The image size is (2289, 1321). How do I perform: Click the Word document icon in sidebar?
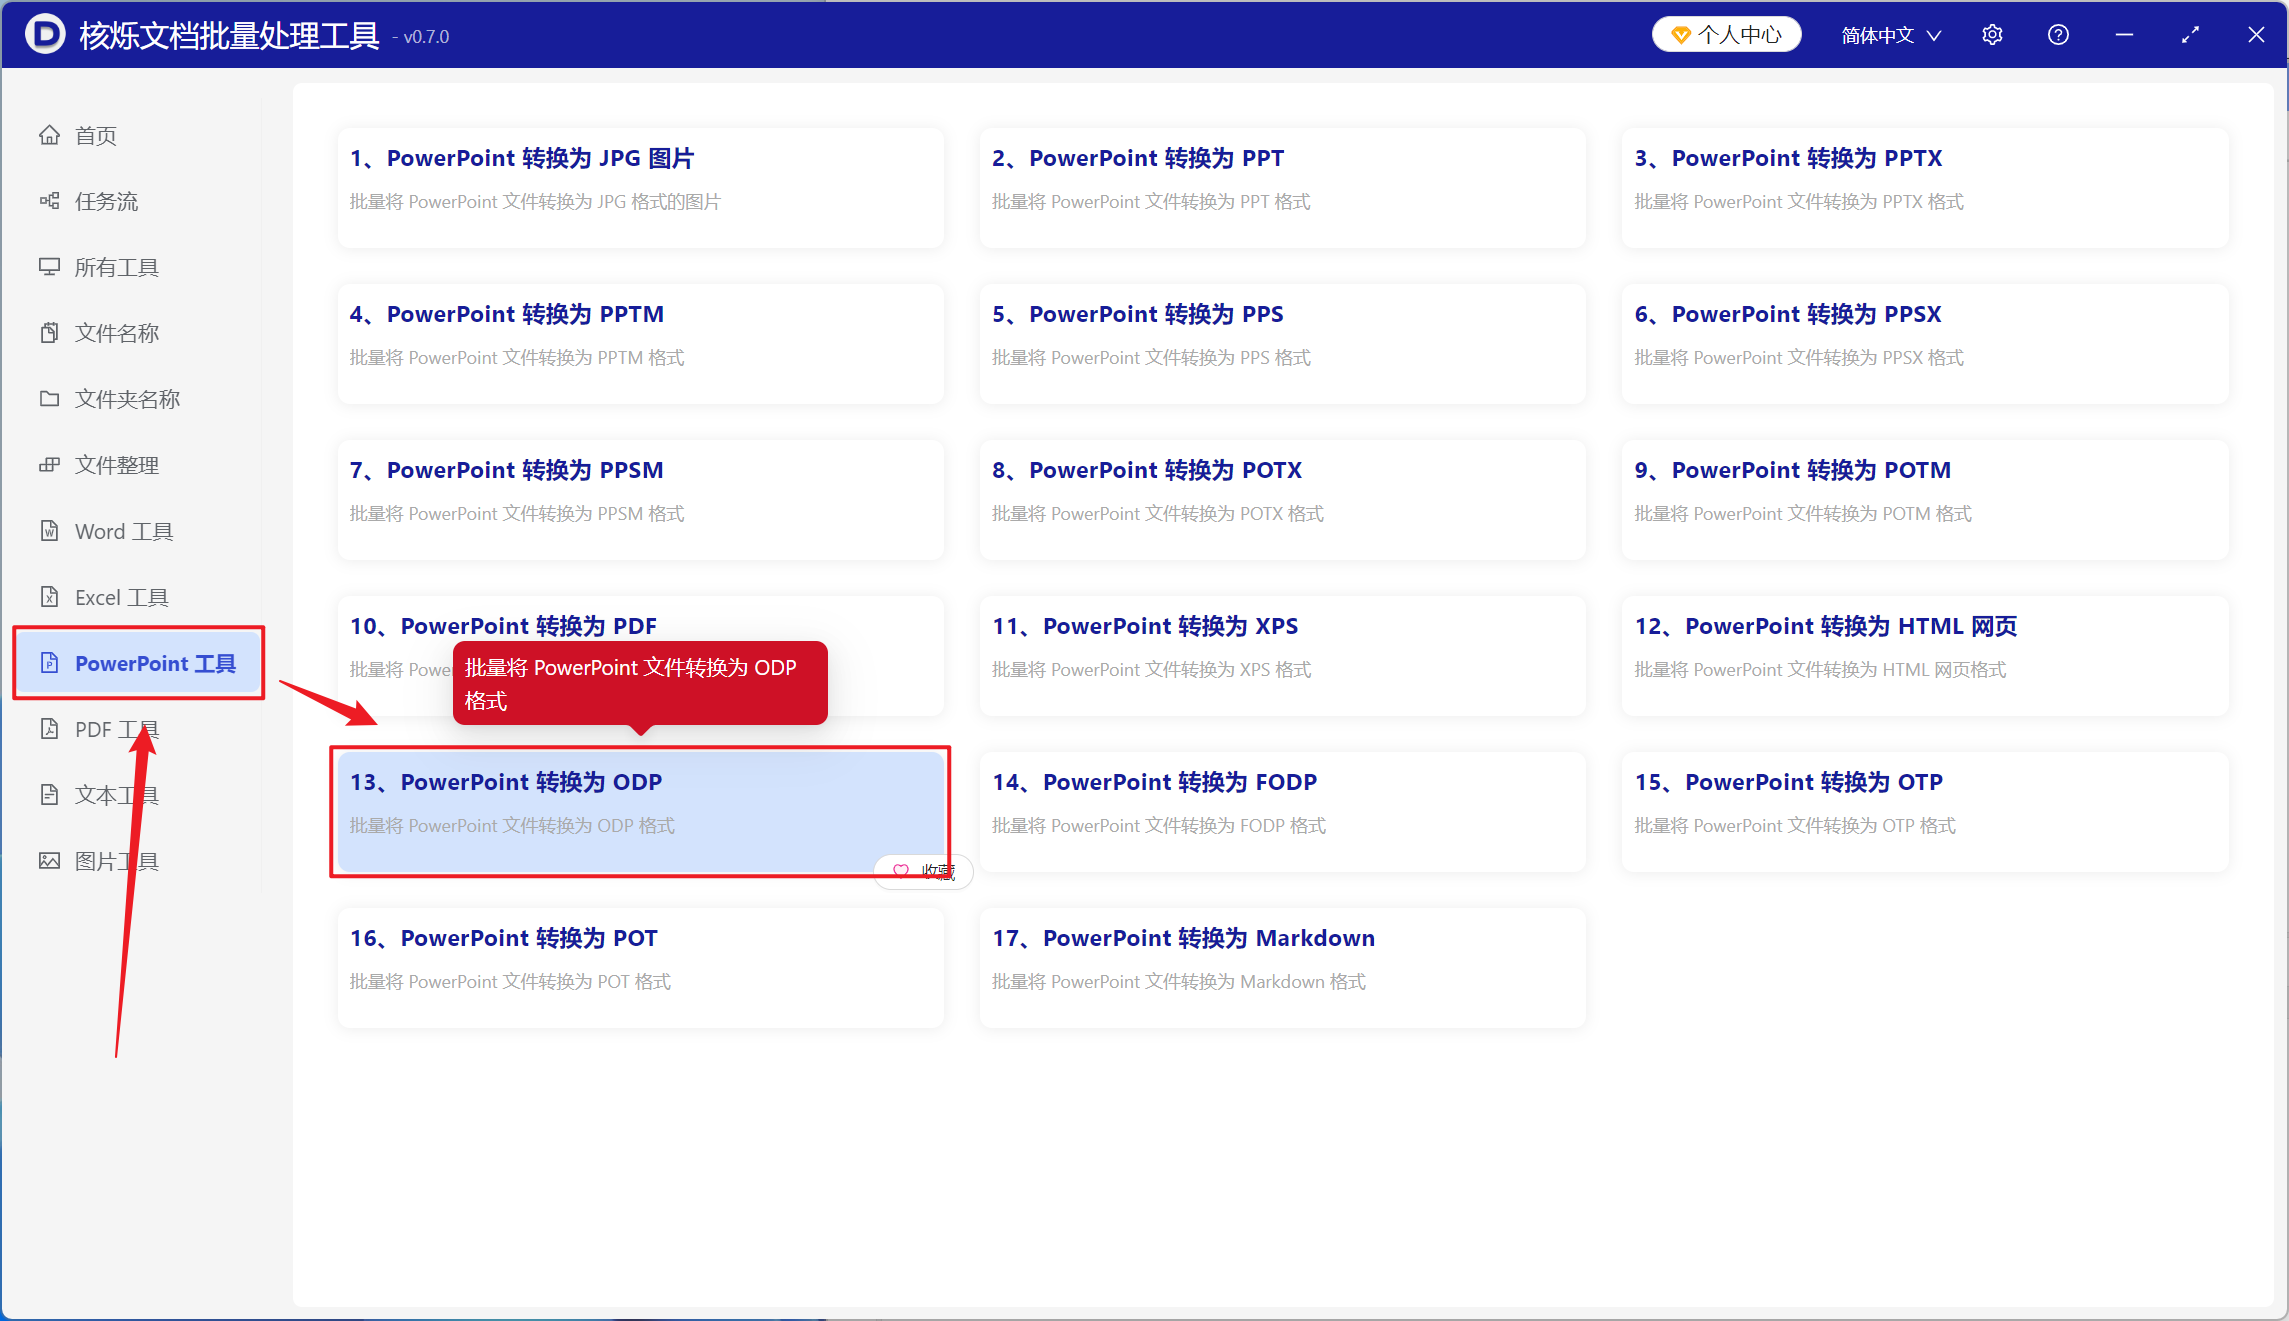pyautogui.click(x=49, y=531)
